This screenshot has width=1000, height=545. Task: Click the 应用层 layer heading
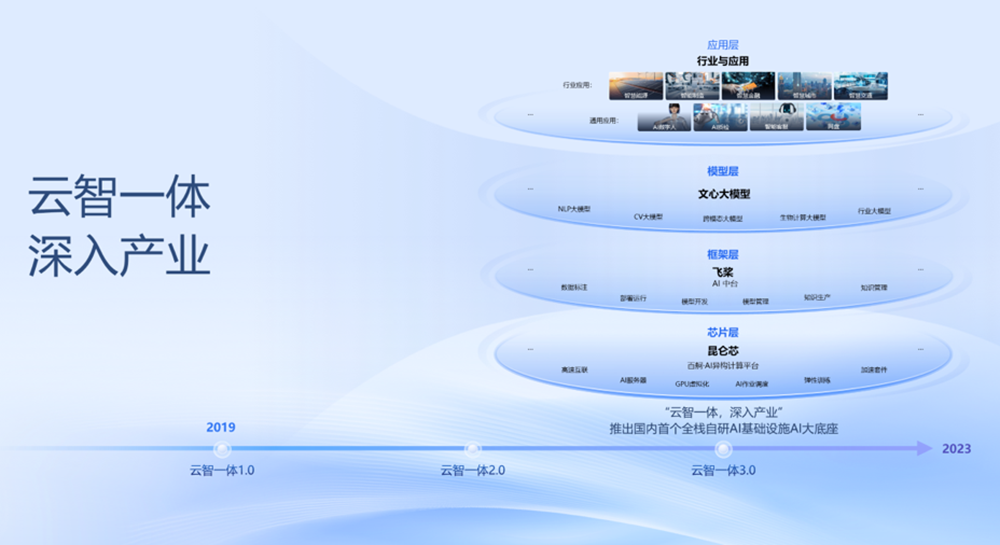click(x=723, y=45)
